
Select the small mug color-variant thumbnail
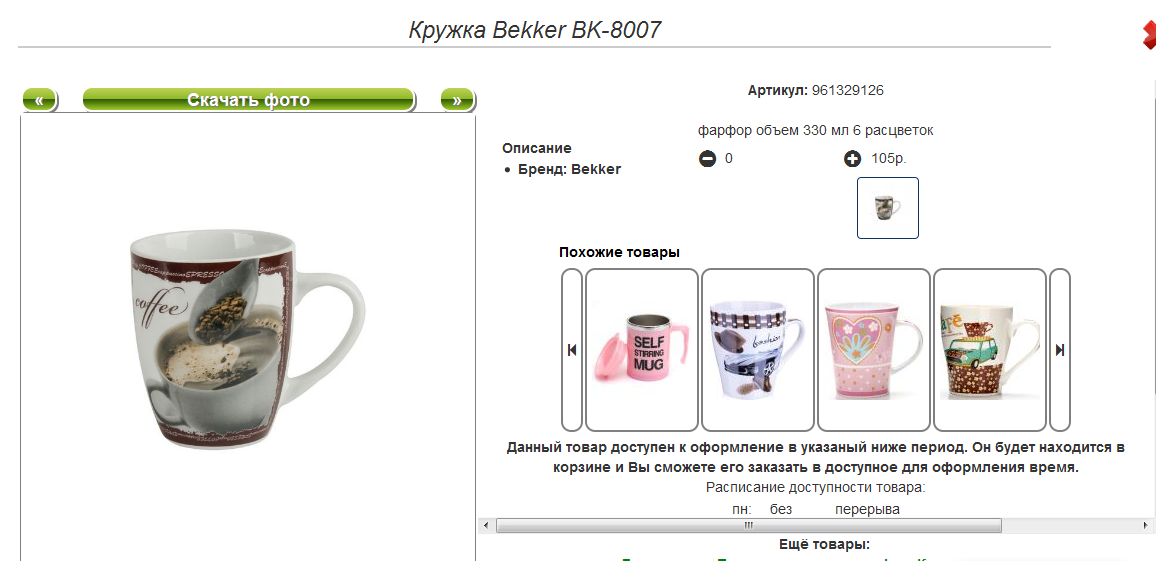pyautogui.click(x=888, y=208)
